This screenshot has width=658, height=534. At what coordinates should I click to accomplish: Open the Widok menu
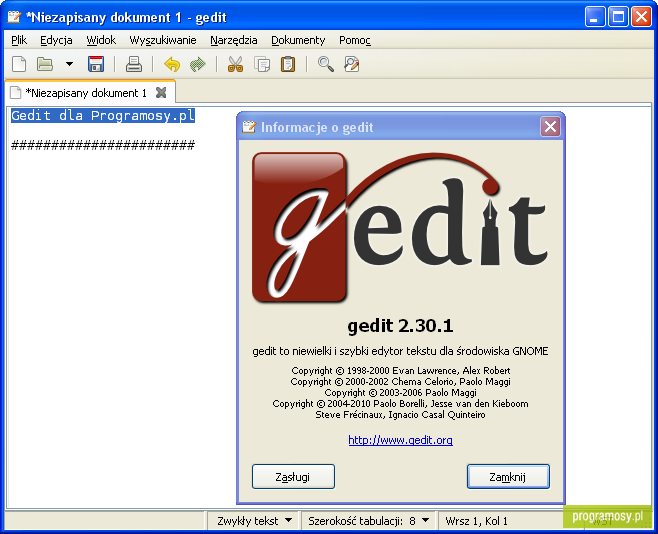tap(101, 40)
